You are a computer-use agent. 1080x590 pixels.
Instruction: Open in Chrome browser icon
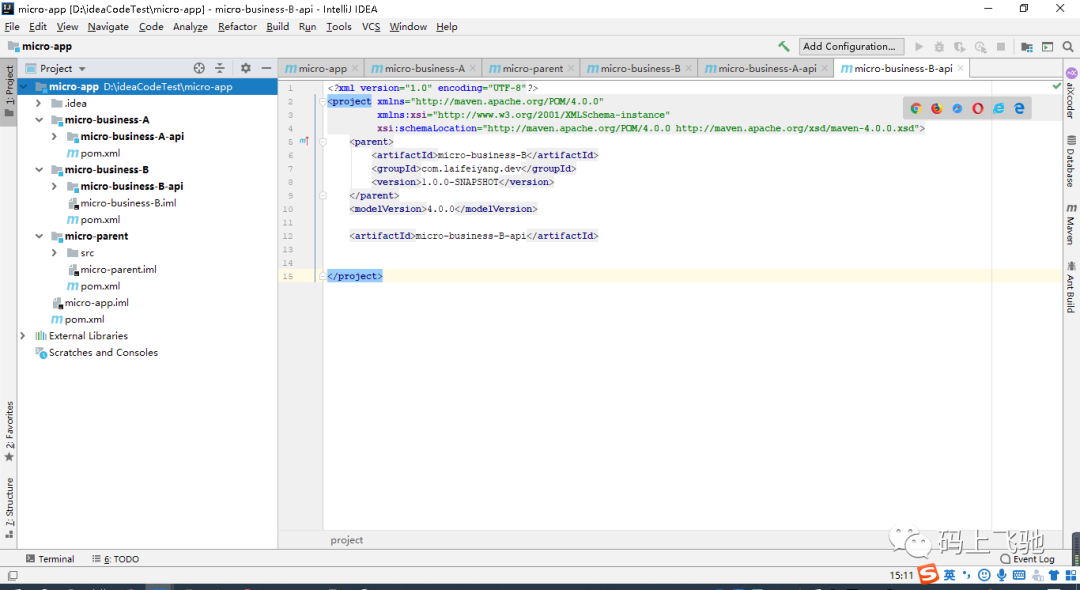point(915,108)
